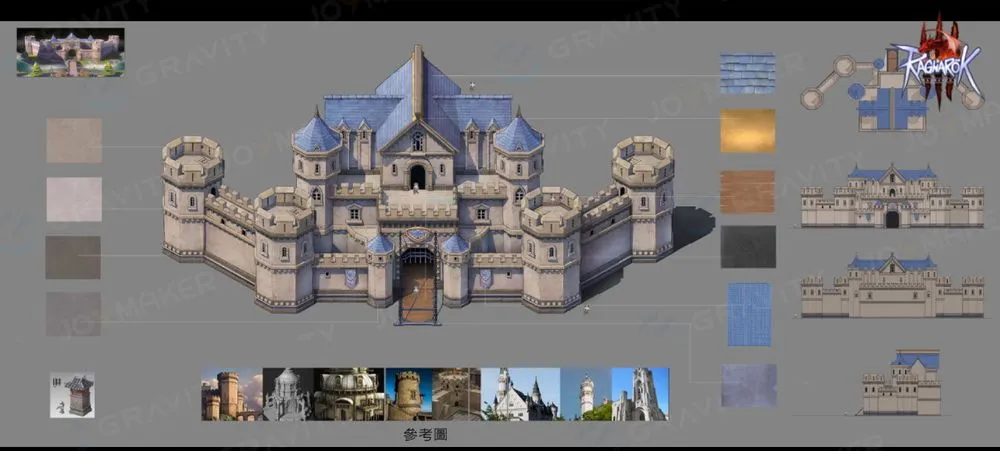Select the side elevation castle view
This screenshot has height=451, width=1000.
[903, 383]
